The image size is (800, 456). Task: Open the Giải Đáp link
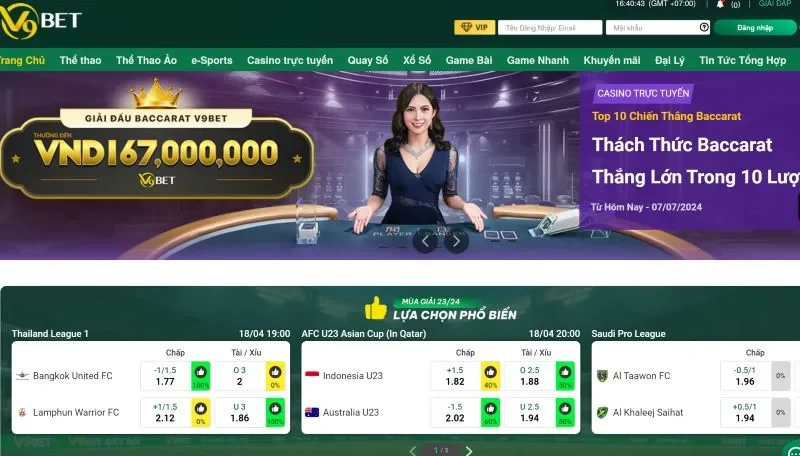775,4
